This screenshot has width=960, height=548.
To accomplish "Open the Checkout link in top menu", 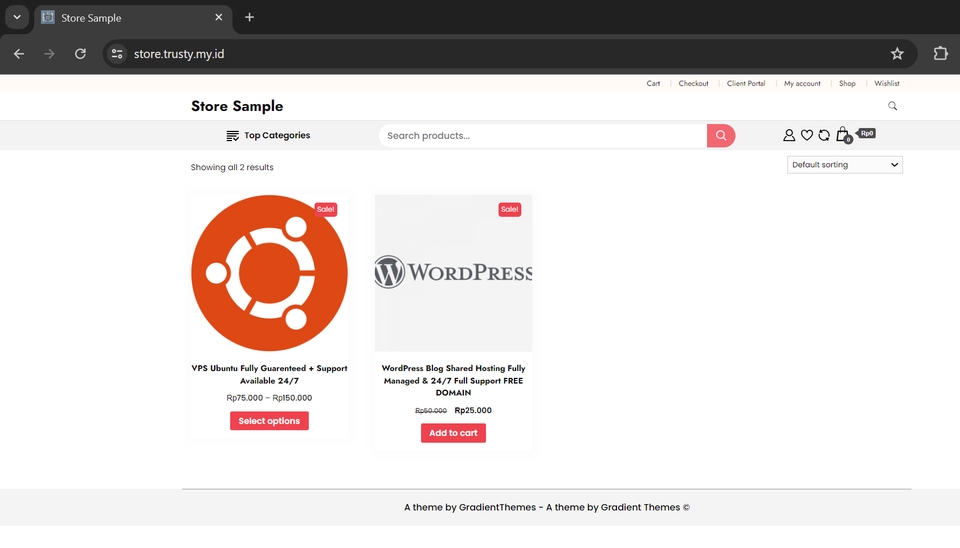I will pyautogui.click(x=693, y=83).
